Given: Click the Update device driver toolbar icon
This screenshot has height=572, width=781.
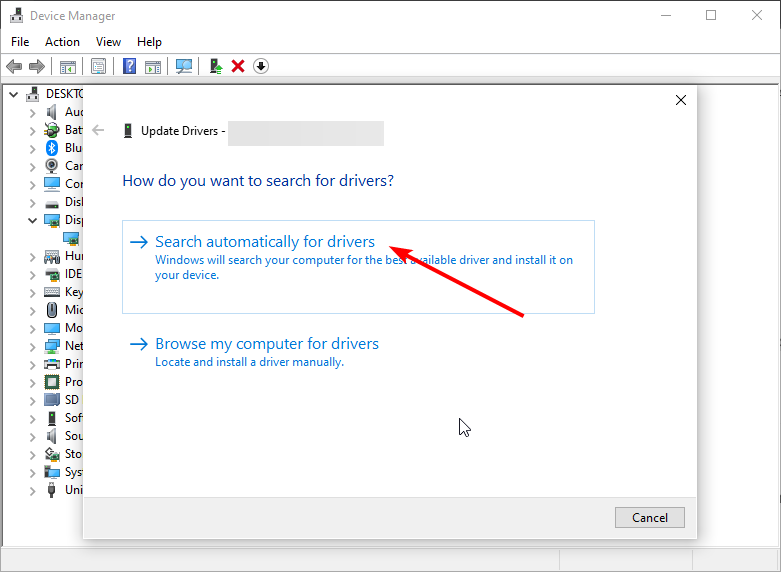Looking at the screenshot, I should pyautogui.click(x=216, y=66).
